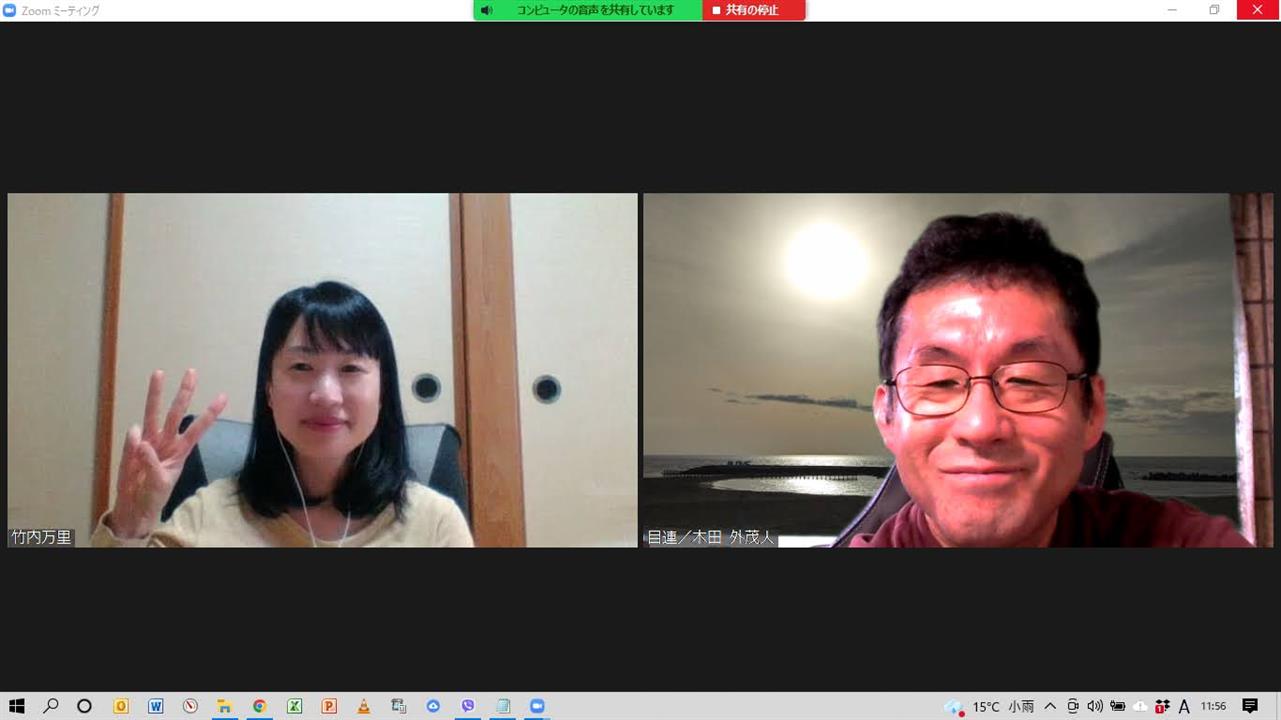This screenshot has width=1281, height=720.
Task: Select 竹内万里's video tile
Action: [322, 370]
